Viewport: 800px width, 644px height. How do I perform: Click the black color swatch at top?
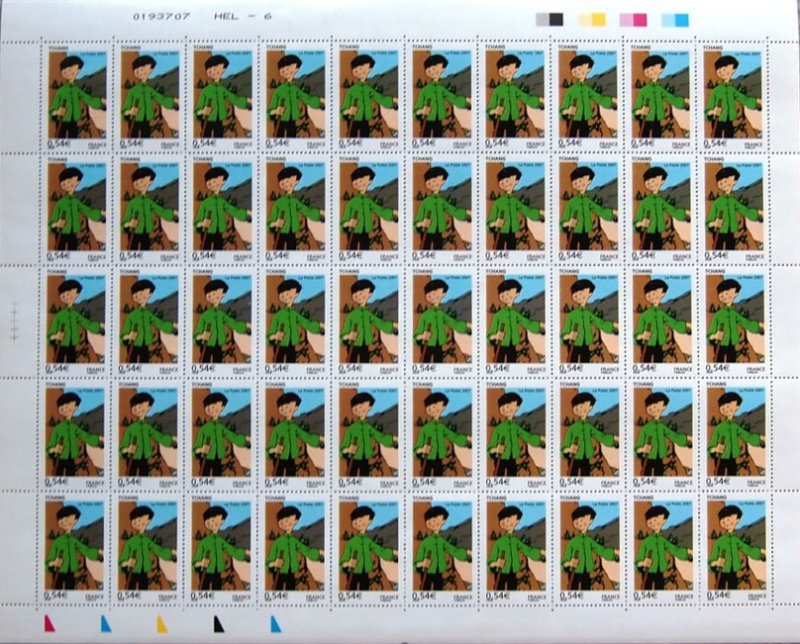point(556,19)
